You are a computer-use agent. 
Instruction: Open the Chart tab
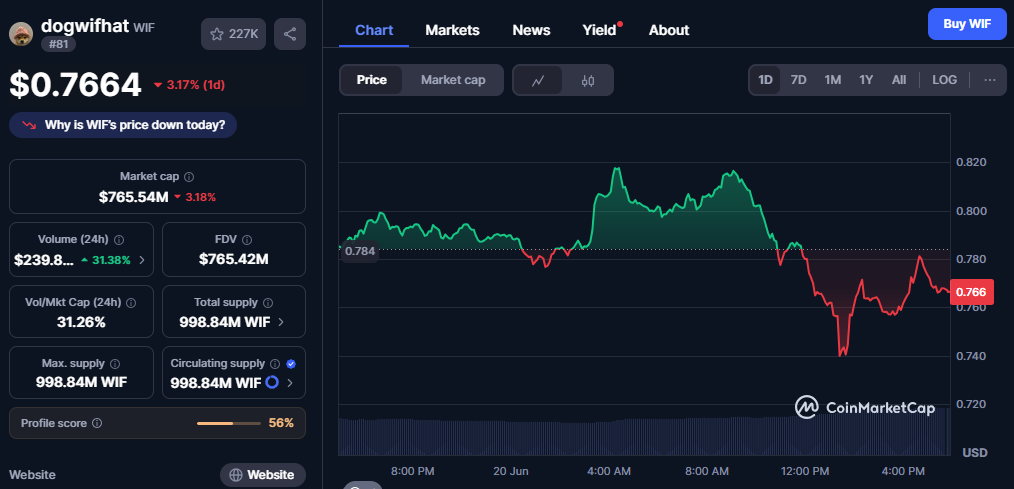(x=374, y=30)
